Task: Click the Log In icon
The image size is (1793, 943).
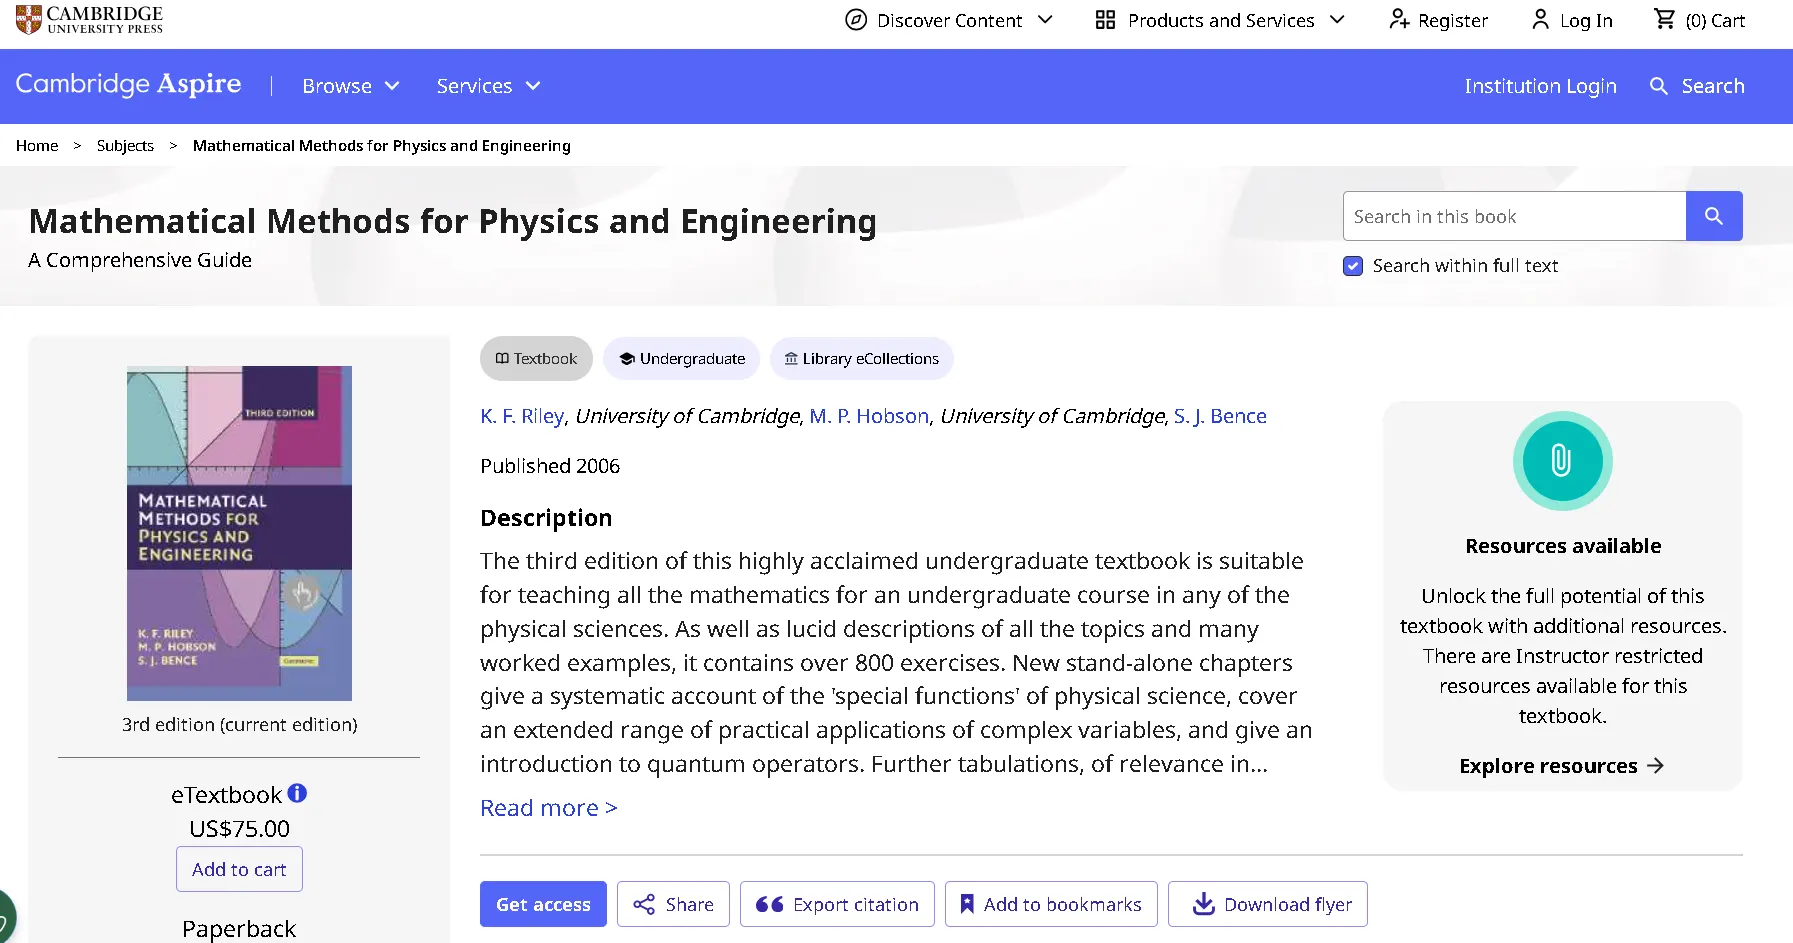Action: tap(1538, 20)
